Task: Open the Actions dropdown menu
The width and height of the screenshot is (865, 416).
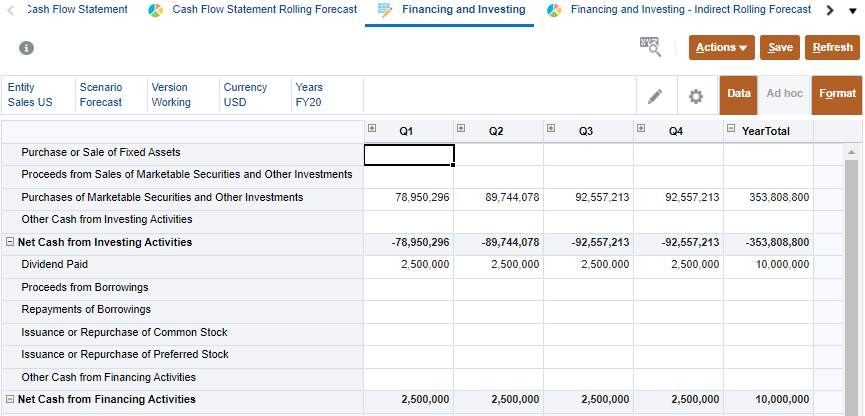Action: coord(722,47)
